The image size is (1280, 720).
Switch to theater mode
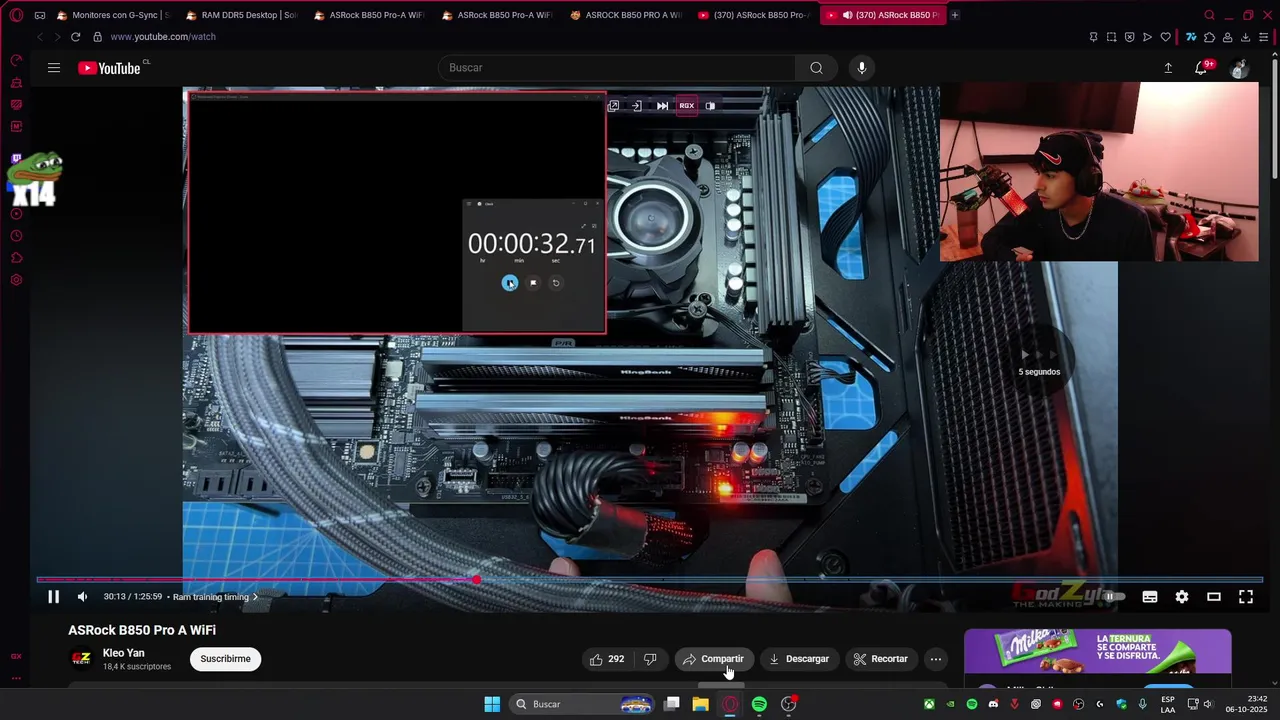(x=1214, y=597)
